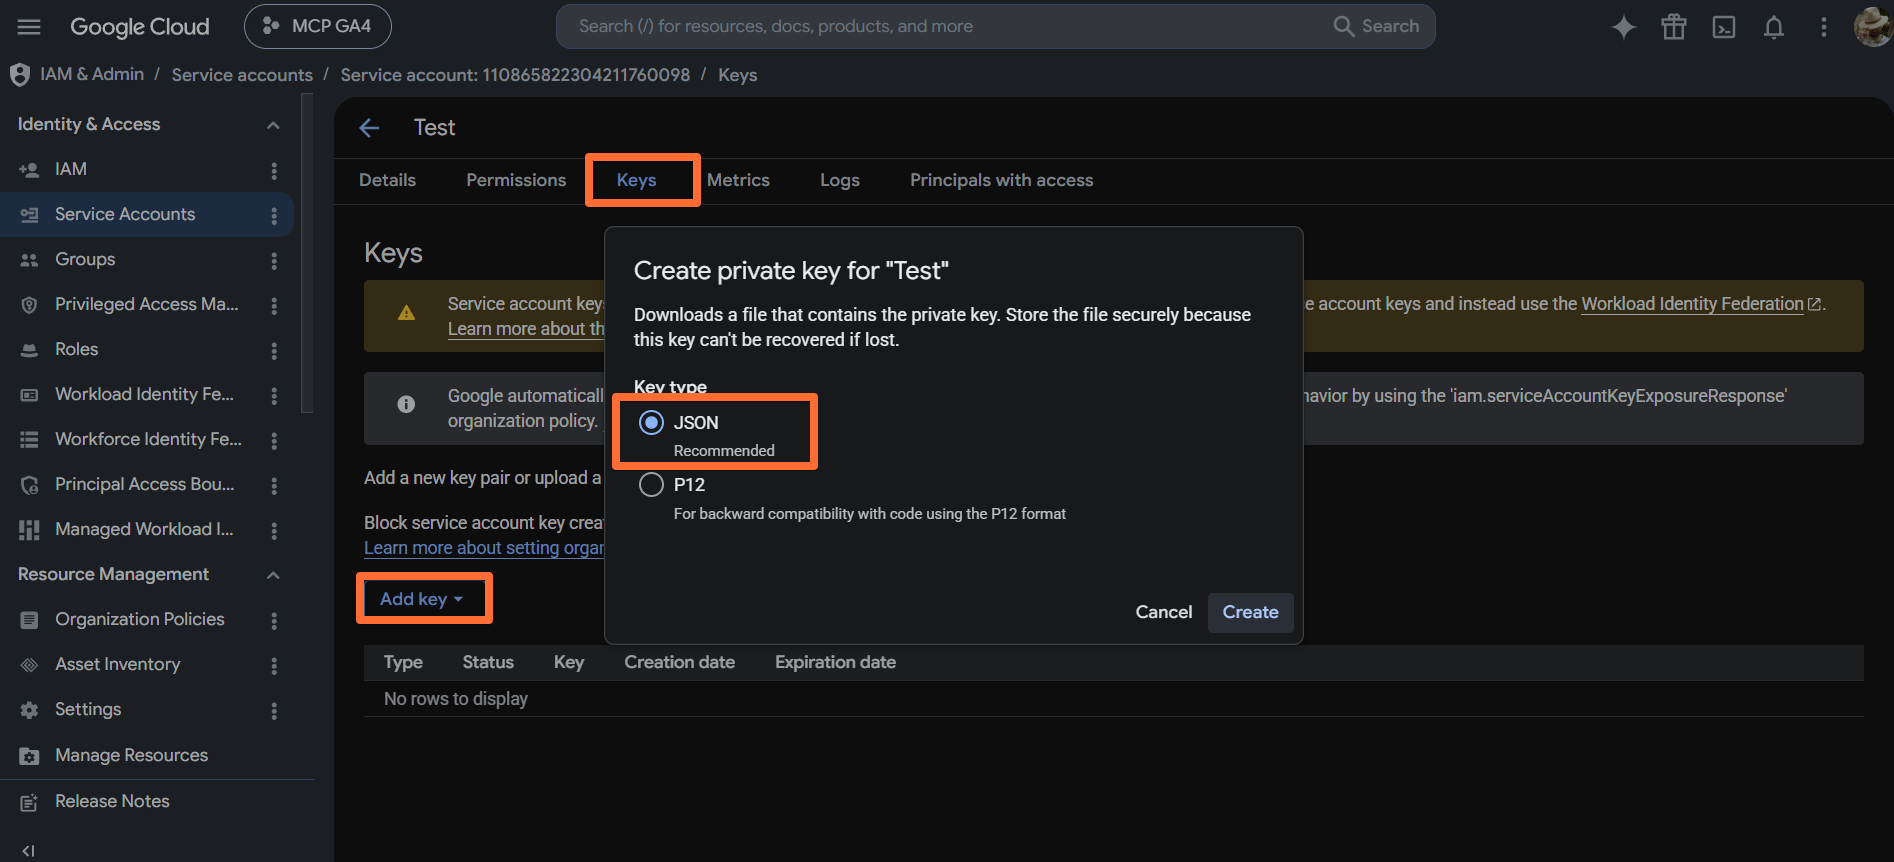This screenshot has height=862, width=1894.
Task: Click the Release Notes icon
Action: point(29,802)
